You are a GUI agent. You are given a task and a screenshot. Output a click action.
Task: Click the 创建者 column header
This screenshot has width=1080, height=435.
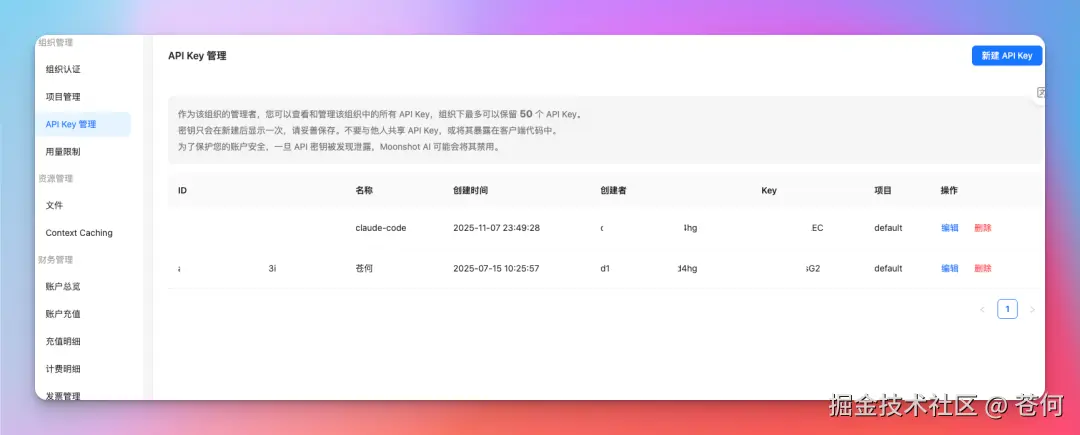[613, 191]
